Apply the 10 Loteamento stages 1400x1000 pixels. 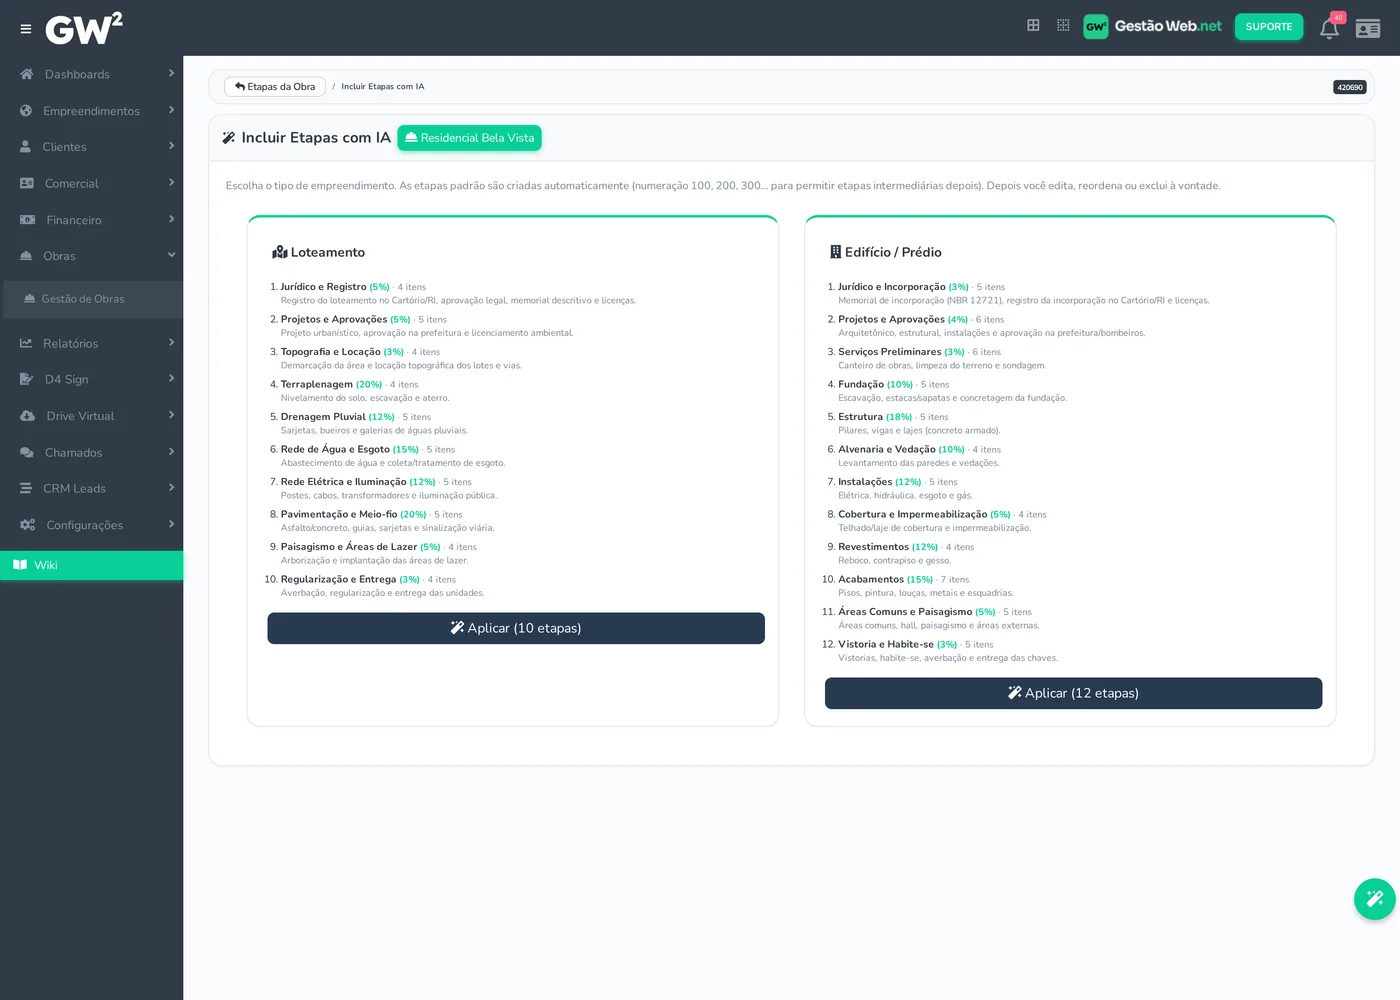coord(516,628)
